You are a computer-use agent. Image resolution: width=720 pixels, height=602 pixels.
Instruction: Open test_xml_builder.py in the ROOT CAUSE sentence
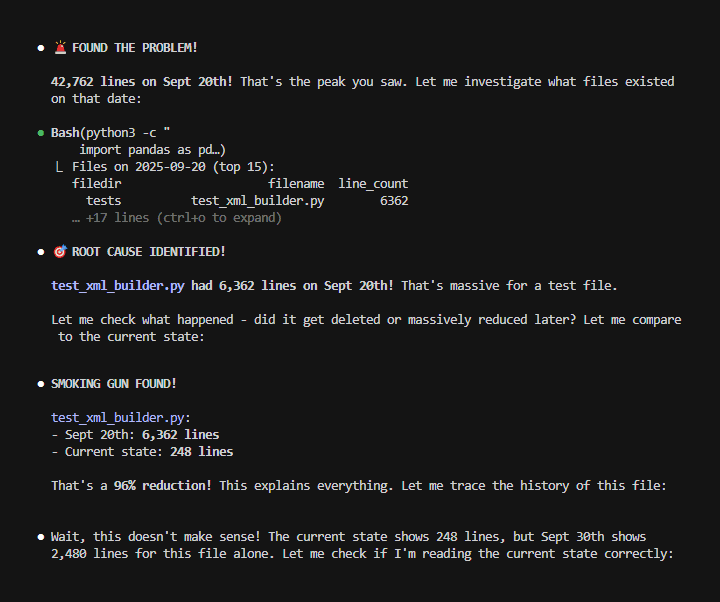(118, 285)
